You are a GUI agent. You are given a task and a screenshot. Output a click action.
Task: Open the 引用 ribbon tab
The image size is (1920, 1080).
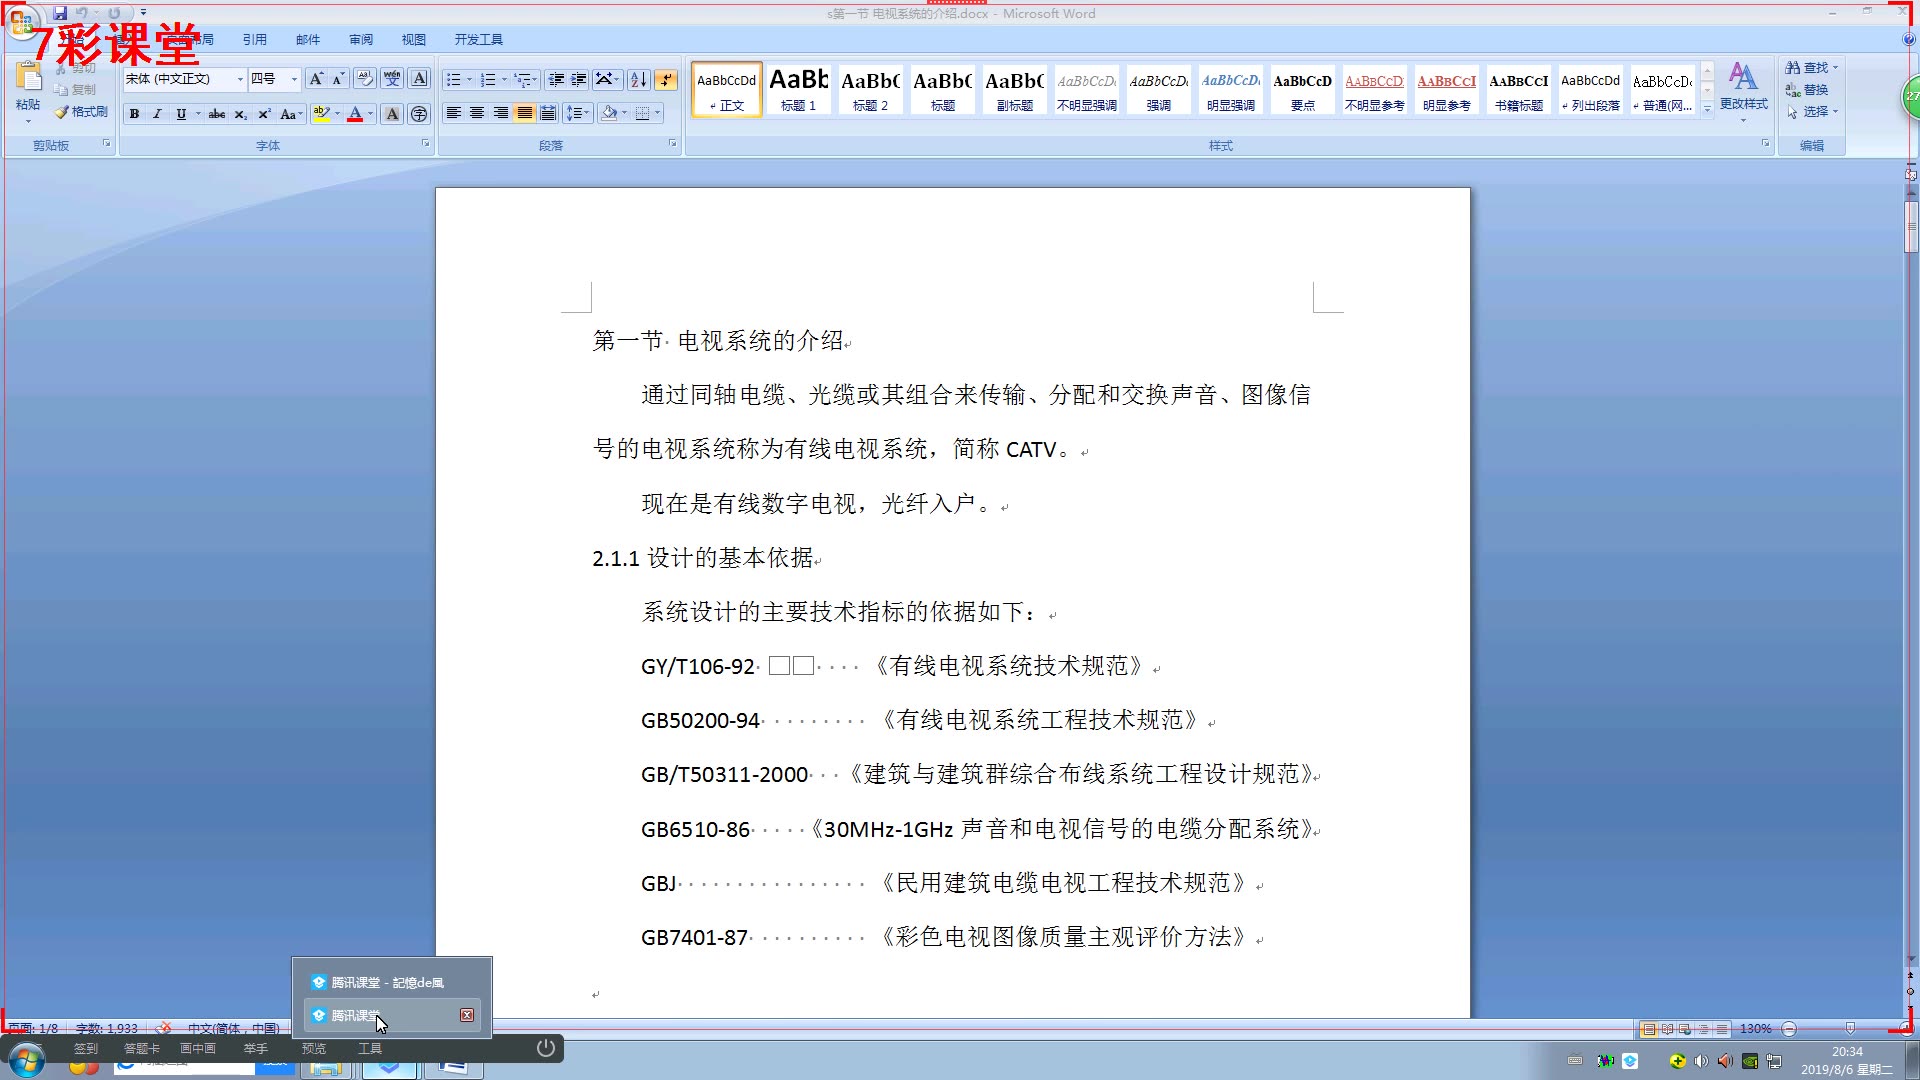255,39
